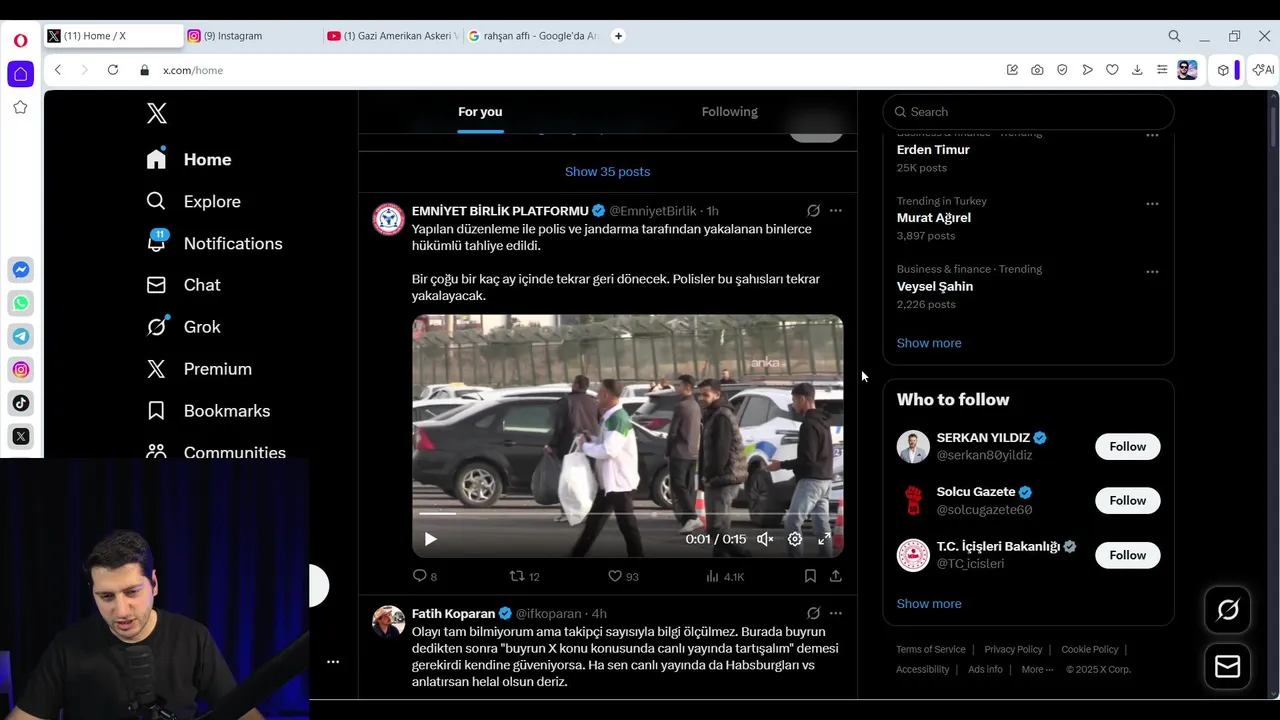
Task: Switch to the For you tab
Action: [x=480, y=112]
